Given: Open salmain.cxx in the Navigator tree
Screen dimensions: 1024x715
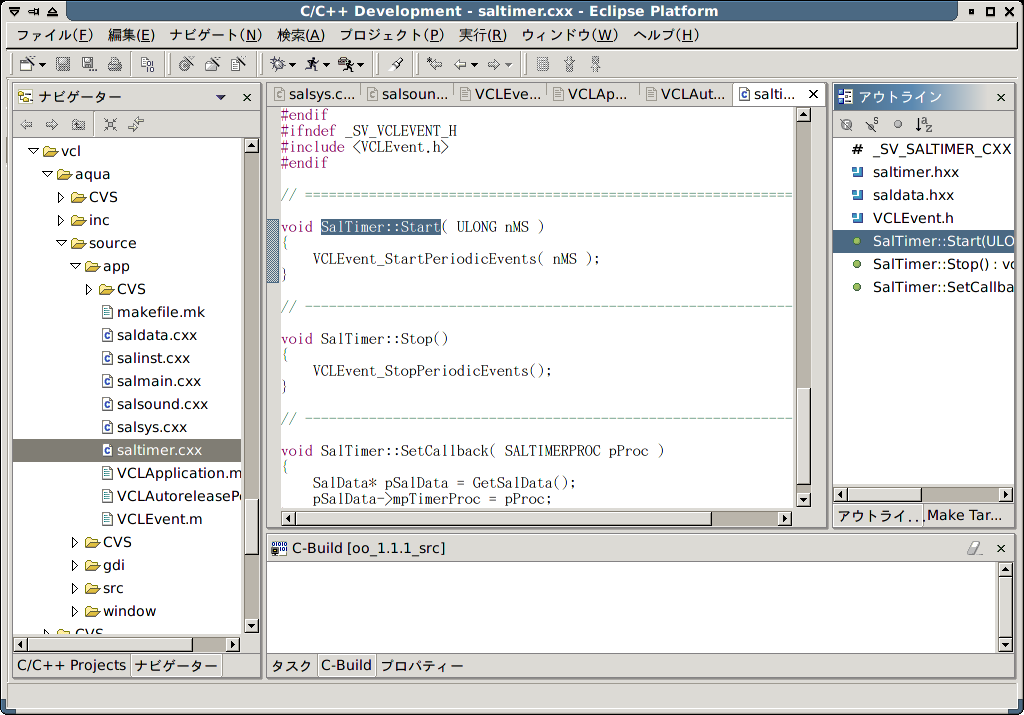Looking at the screenshot, I should pos(158,381).
